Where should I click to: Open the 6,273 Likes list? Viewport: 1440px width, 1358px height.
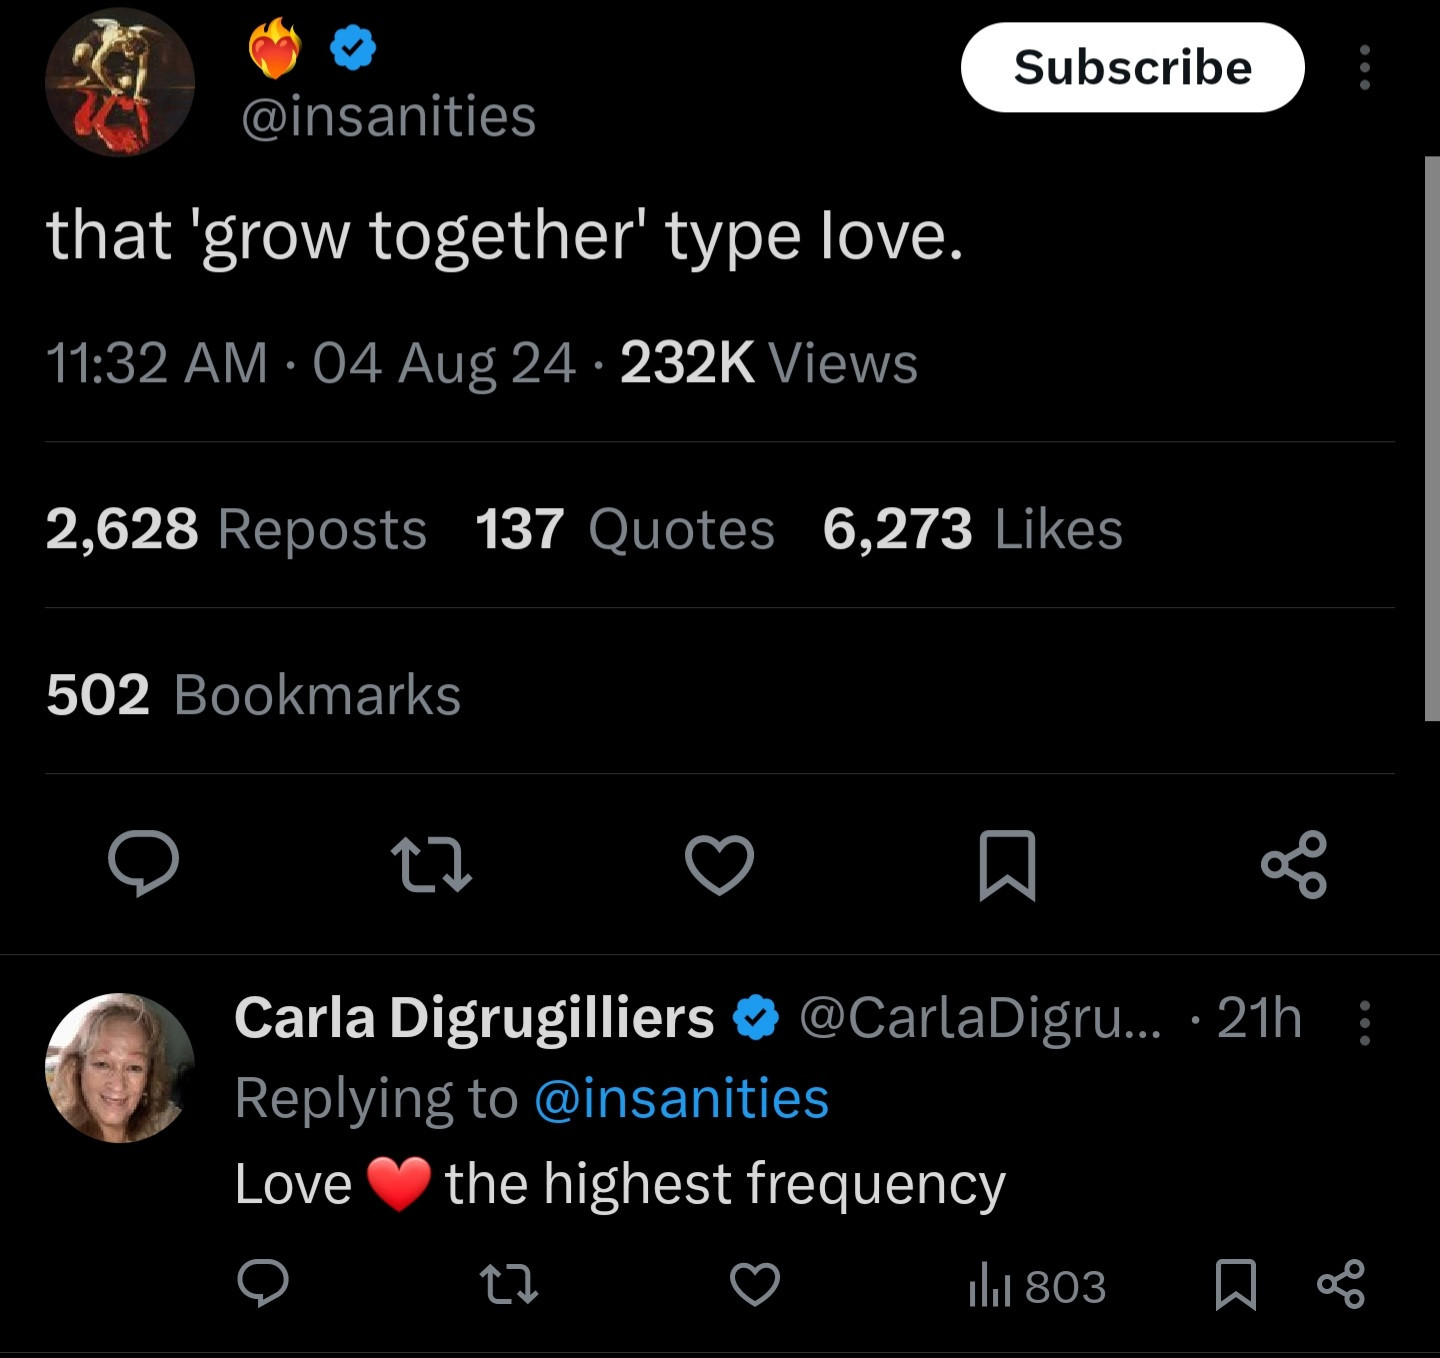click(x=972, y=528)
